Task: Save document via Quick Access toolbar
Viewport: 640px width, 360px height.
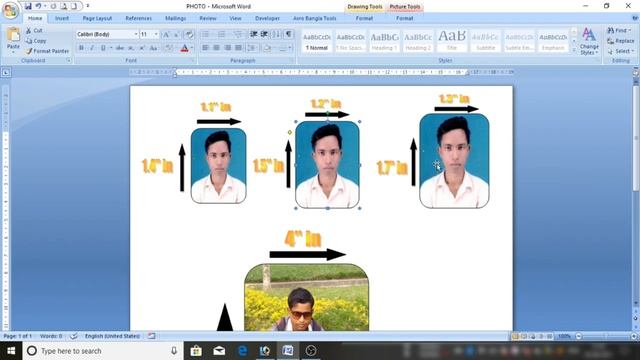Action: click(x=28, y=6)
